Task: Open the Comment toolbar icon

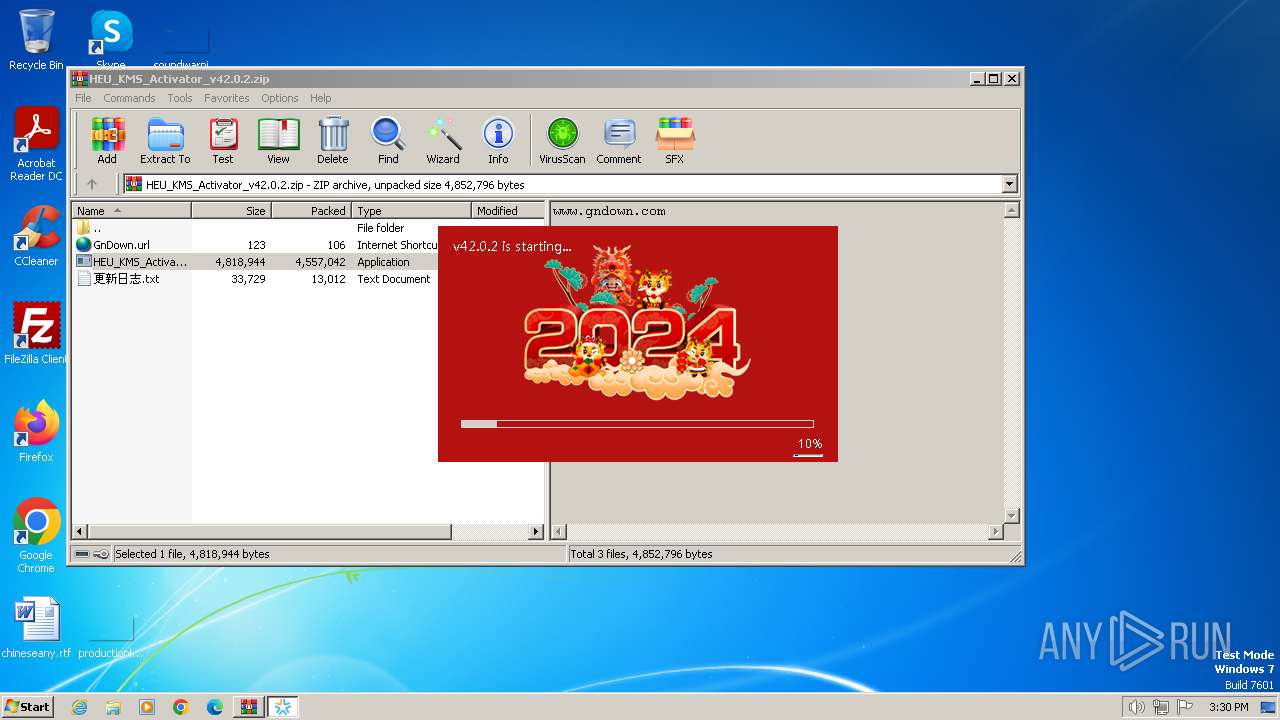Action: tap(619, 140)
